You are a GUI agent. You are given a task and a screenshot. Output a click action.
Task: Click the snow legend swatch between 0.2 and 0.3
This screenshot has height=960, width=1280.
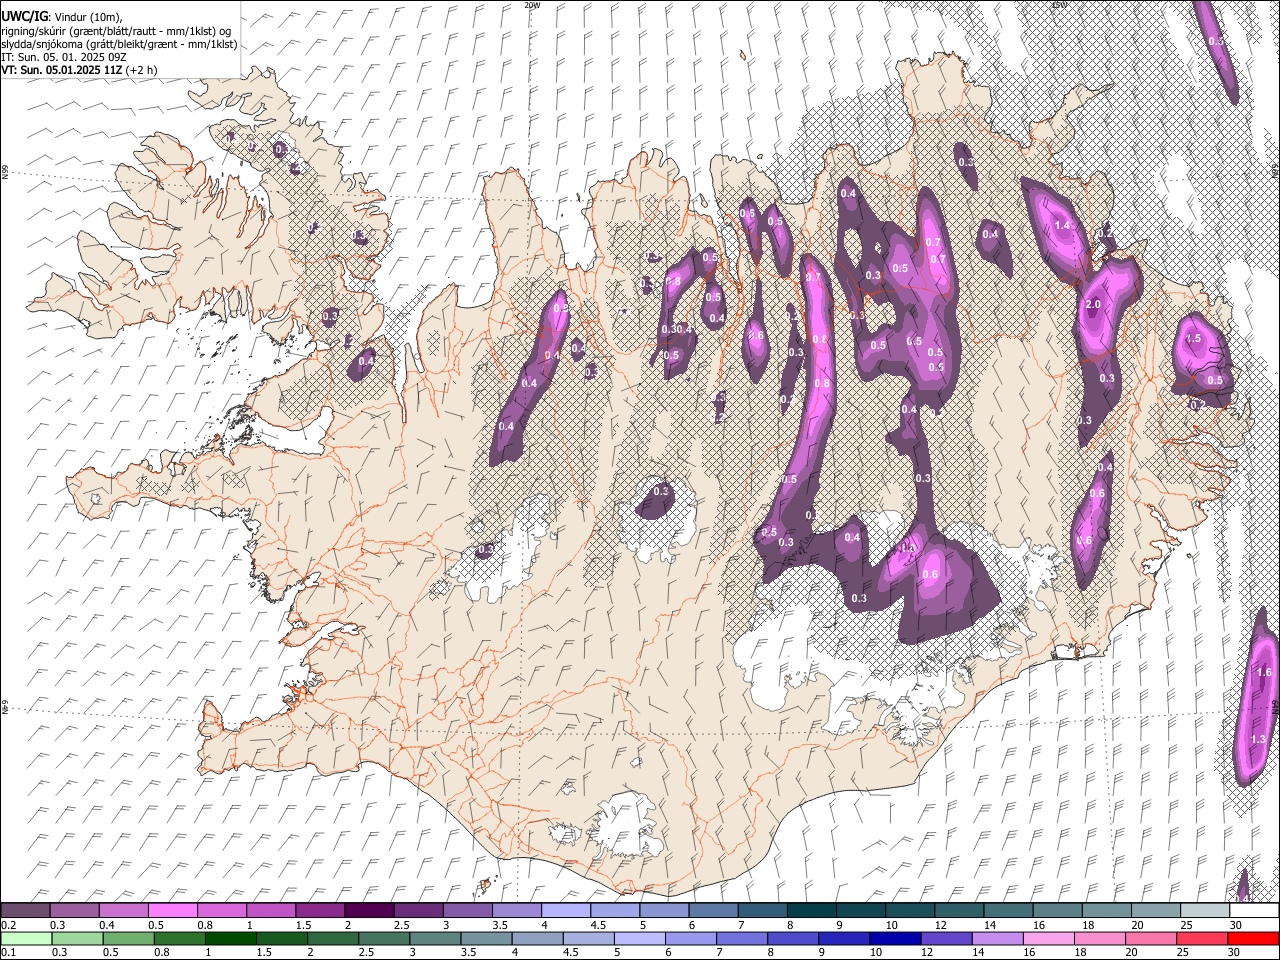(x=25, y=911)
